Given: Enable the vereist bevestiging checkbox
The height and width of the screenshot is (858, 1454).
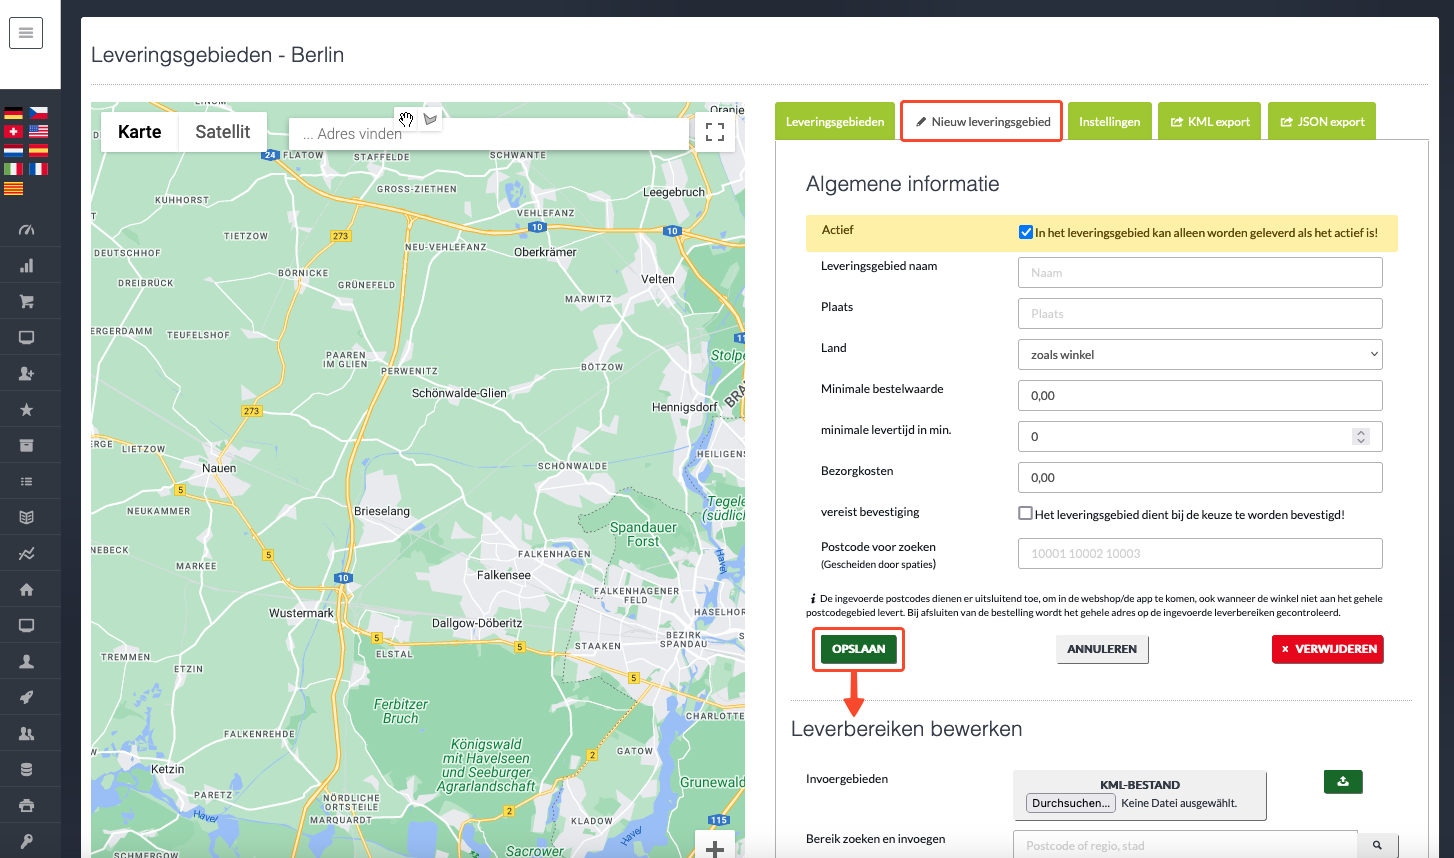Looking at the screenshot, I should [x=1025, y=514].
